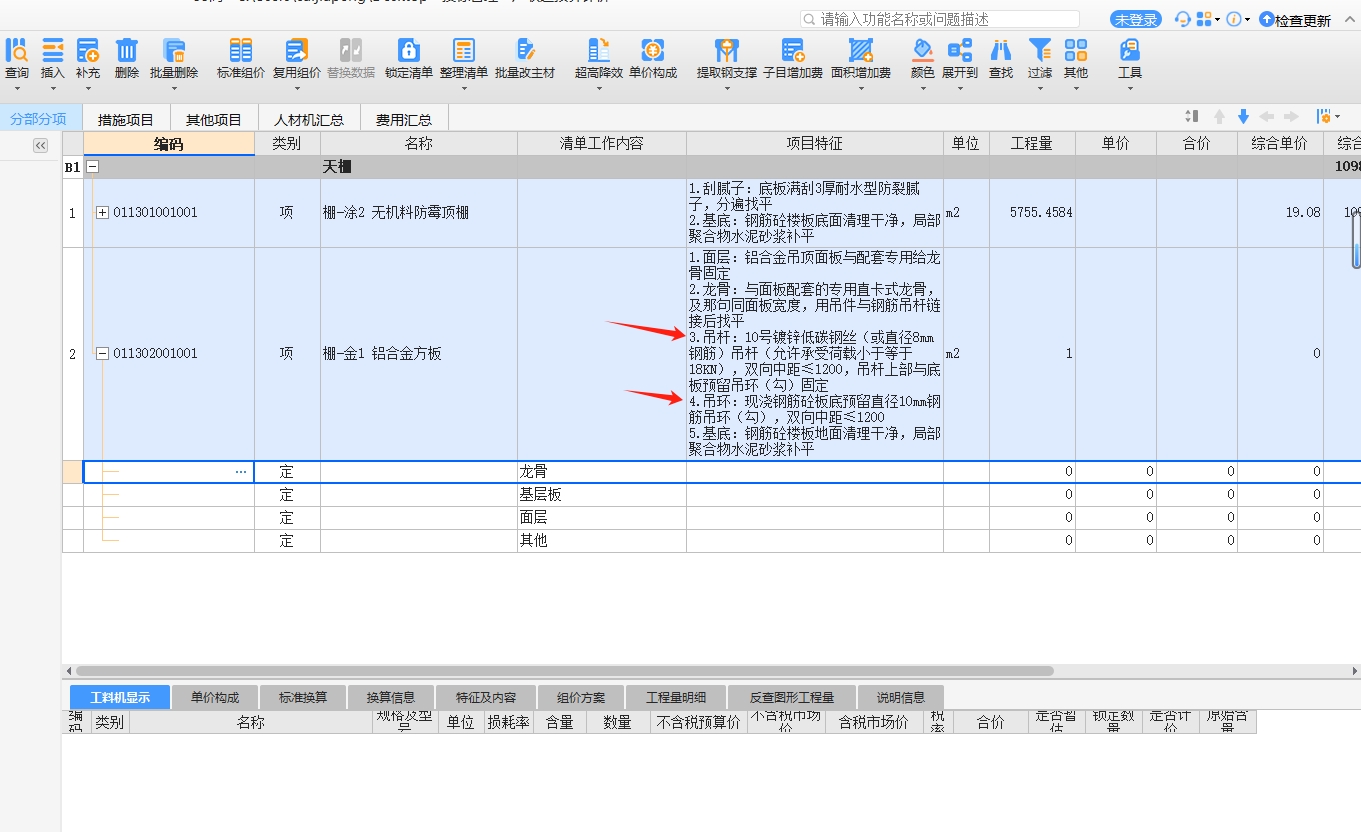Click the grey right arrow icon above table
Image resolution: width=1361 pixels, height=832 pixels.
point(1291,117)
